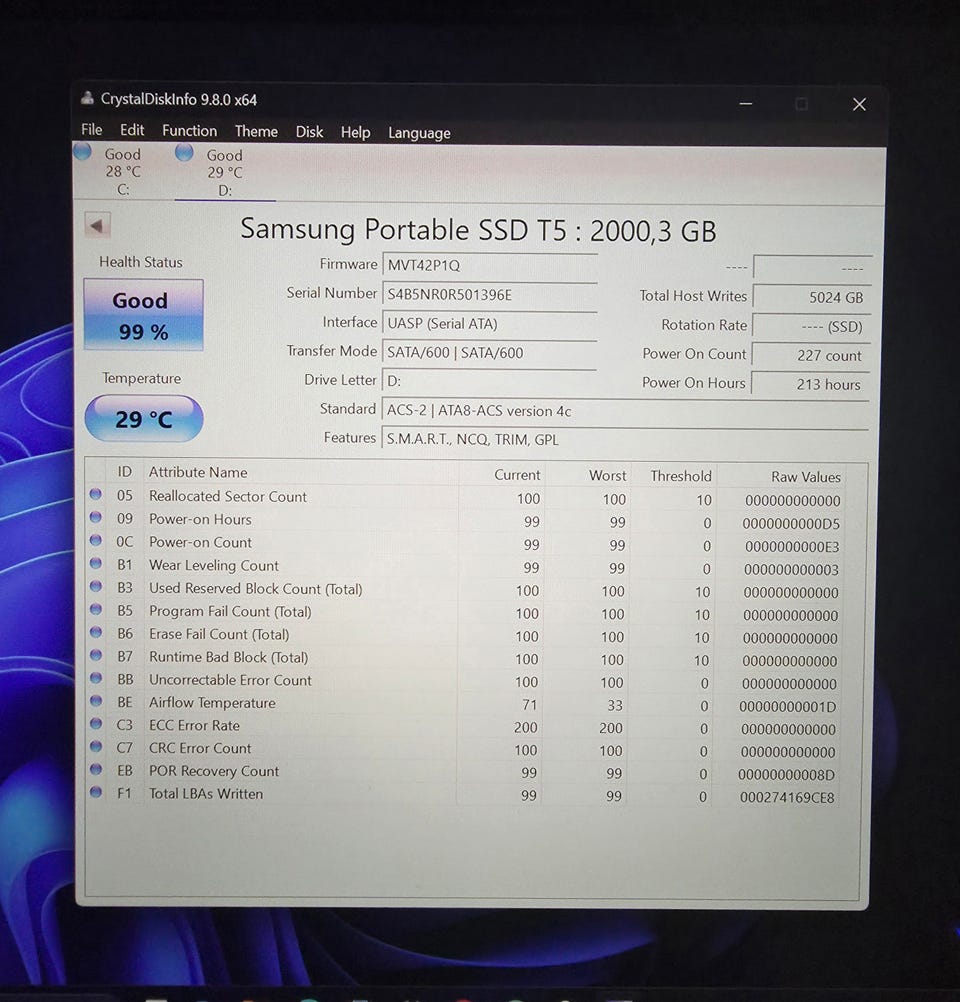Viewport: 960px width, 1002px height.
Task: Click the Current column header
Action: tap(517, 475)
